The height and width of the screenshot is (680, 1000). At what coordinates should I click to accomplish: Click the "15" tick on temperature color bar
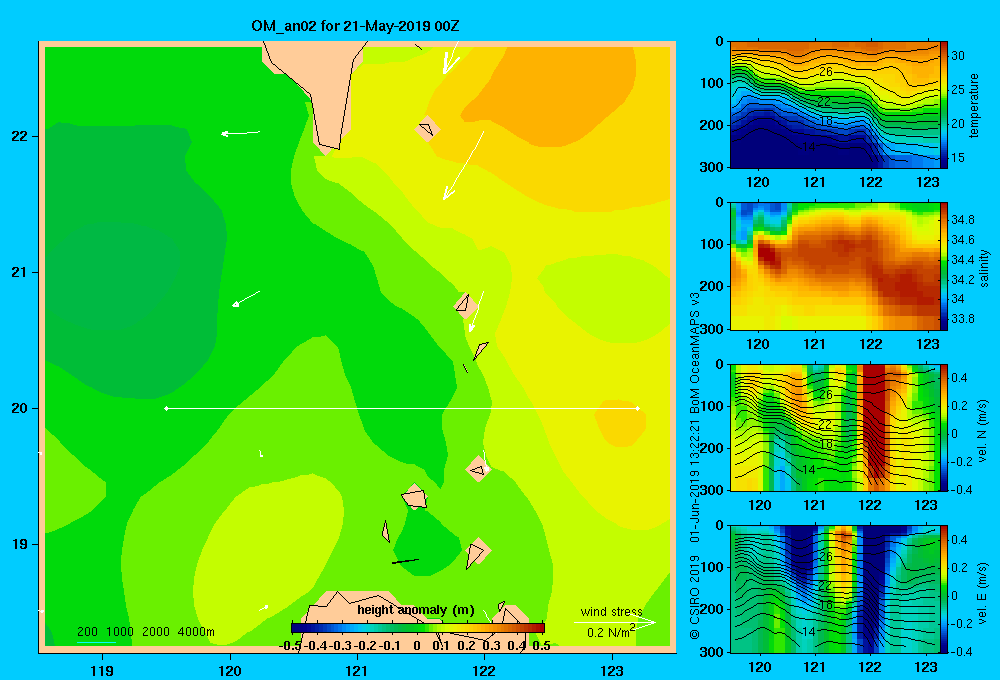tap(958, 158)
